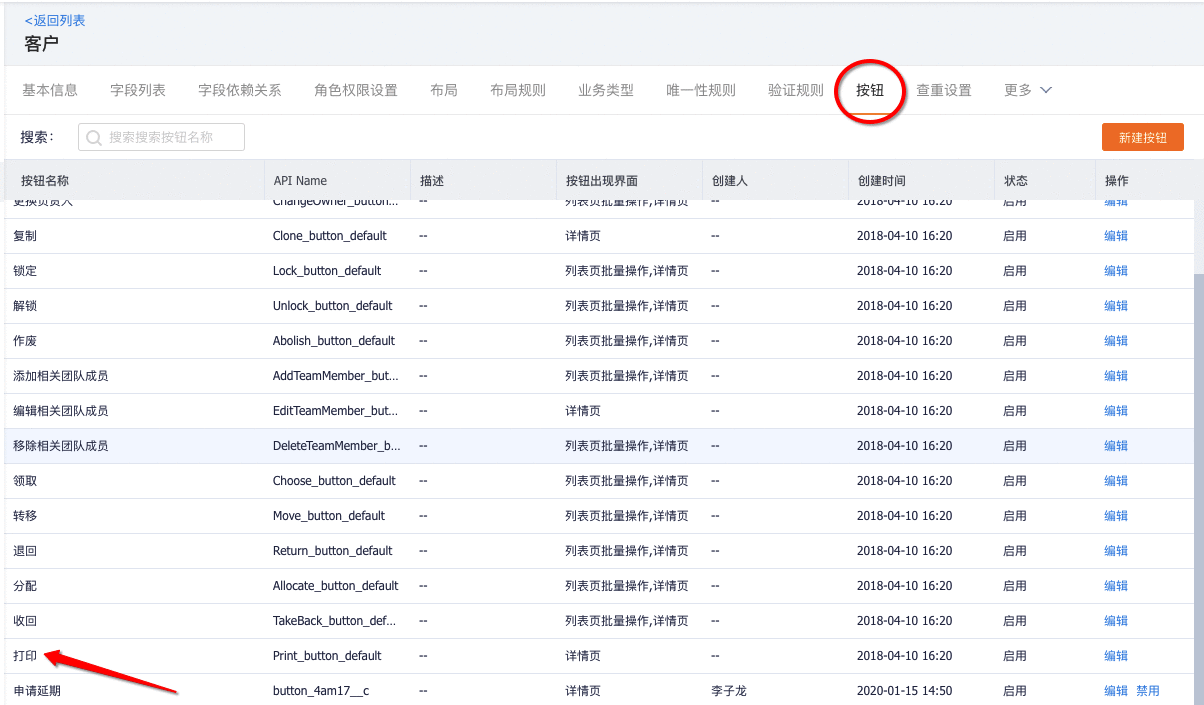
Task: Click Unlock_button_default API name
Action: (x=333, y=306)
